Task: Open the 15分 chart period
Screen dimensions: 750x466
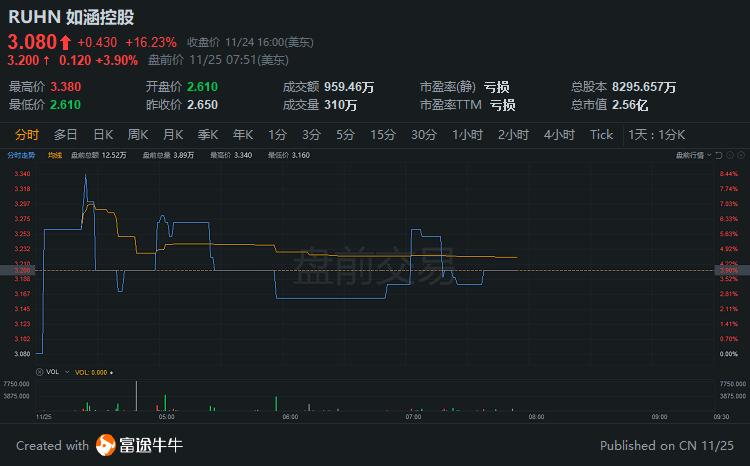Action: click(x=383, y=134)
